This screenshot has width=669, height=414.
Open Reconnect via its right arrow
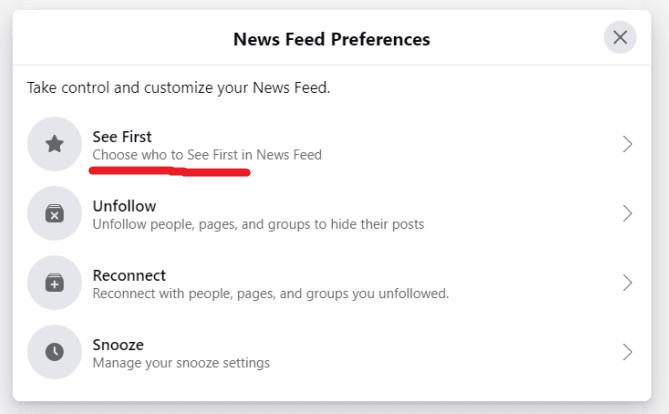point(627,283)
